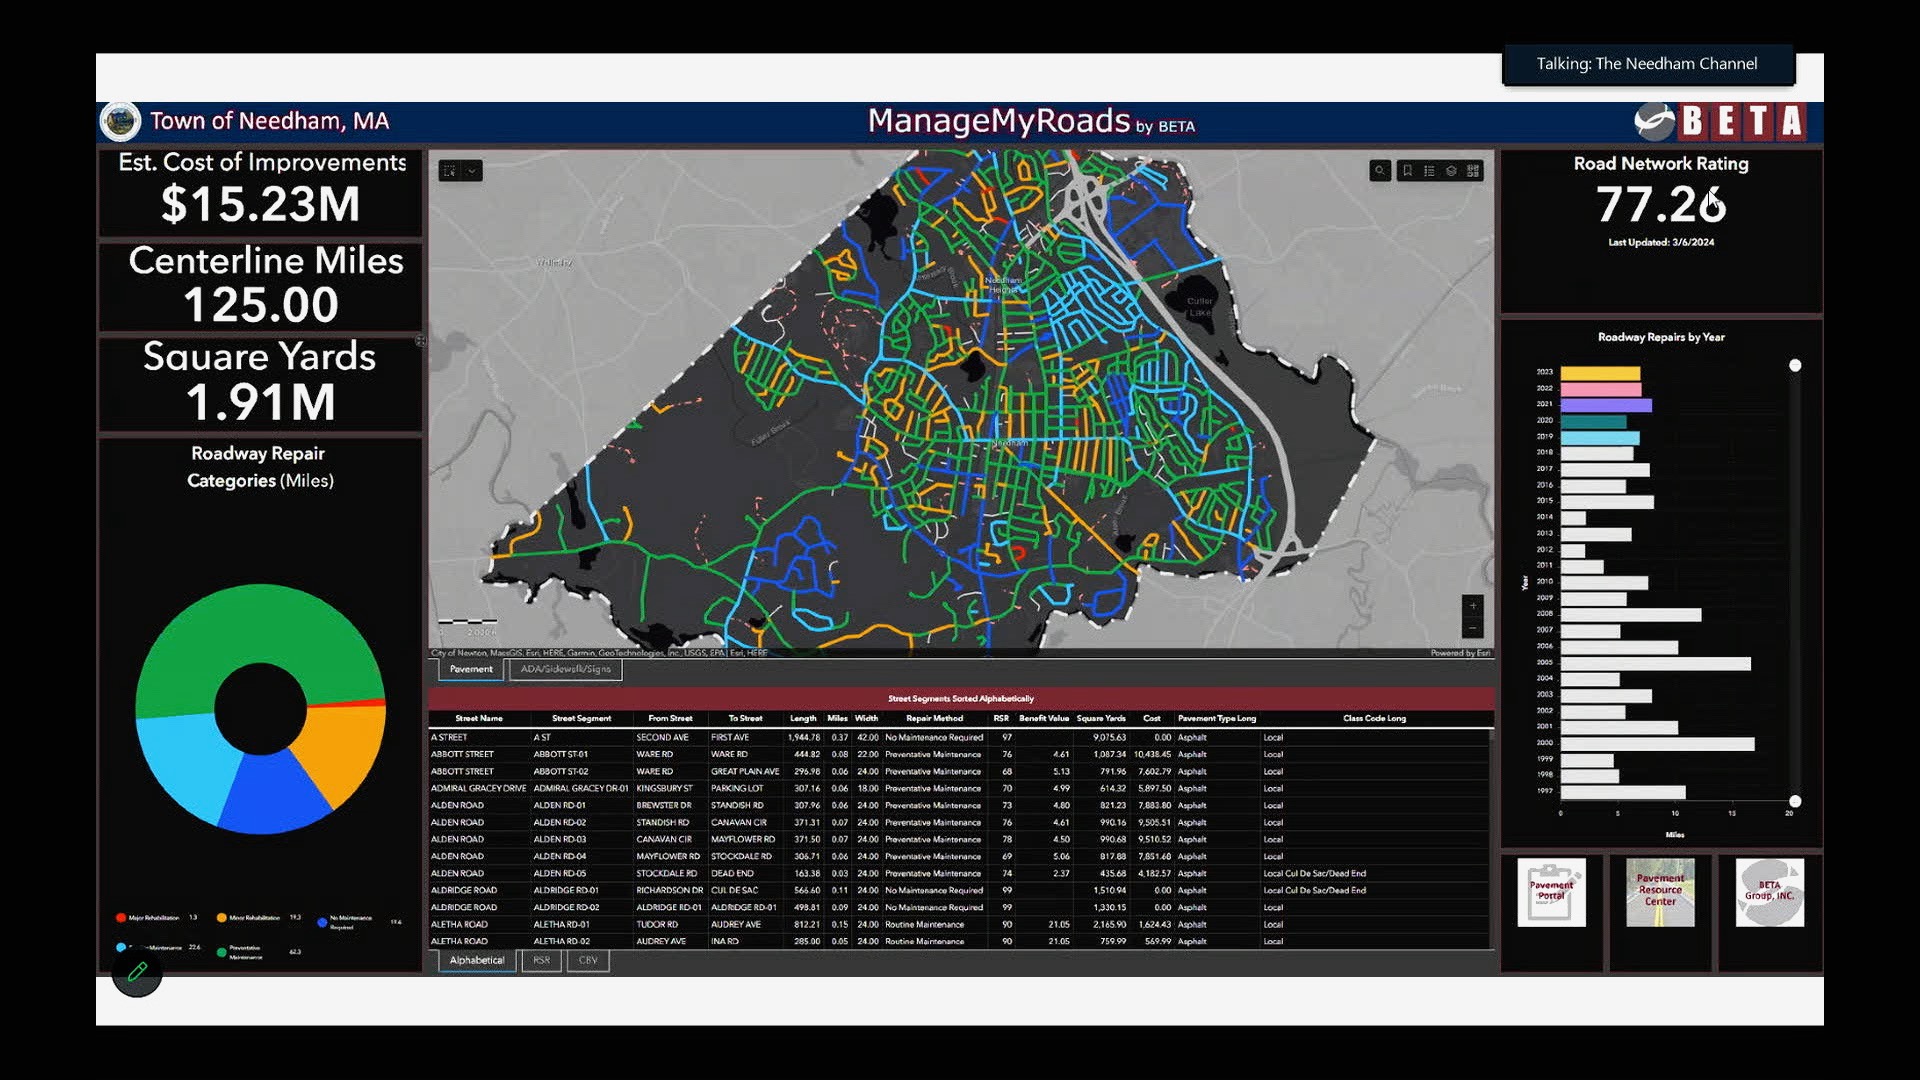Click the Centerline Miles 125.00 value

(261, 304)
